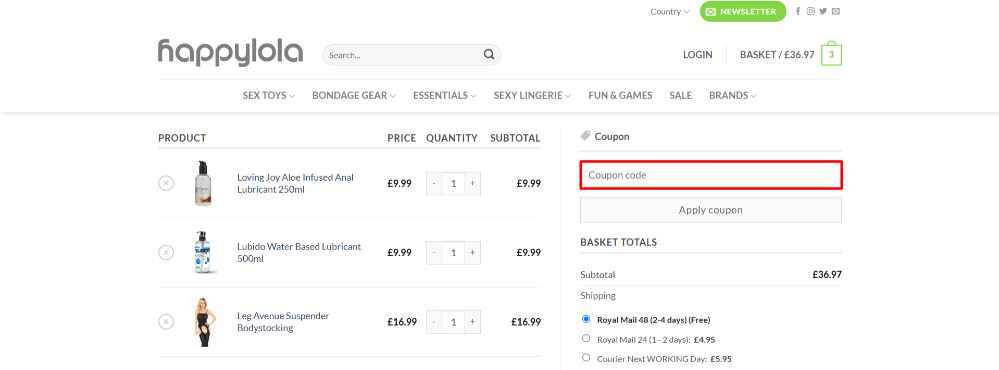Select Royal Mail 24 shipping option
The width and height of the screenshot is (999, 370).
pyautogui.click(x=586, y=338)
